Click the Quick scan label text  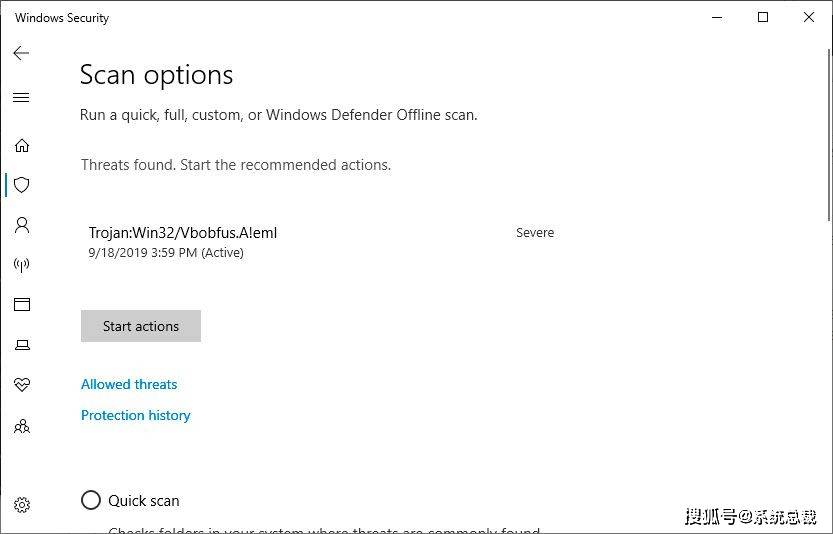tap(144, 501)
